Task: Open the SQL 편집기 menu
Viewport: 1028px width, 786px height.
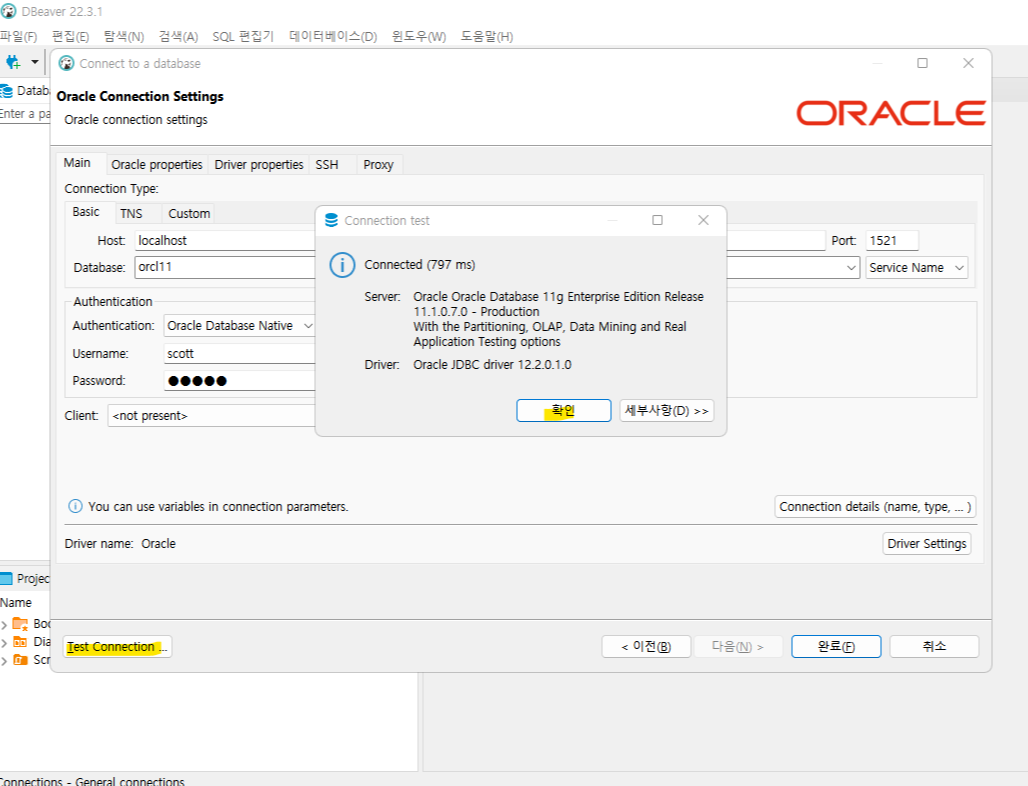Action: tap(243, 37)
